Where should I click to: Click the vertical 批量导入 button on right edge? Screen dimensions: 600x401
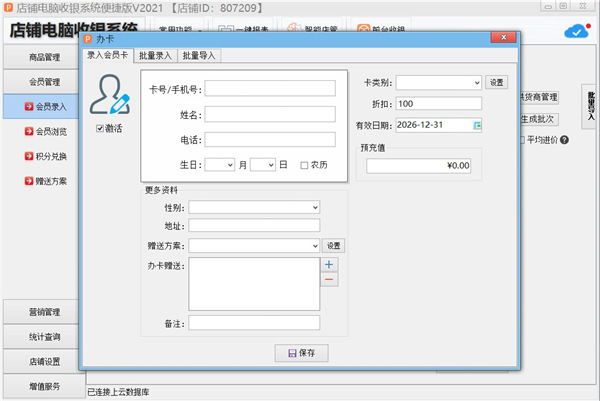(590, 106)
